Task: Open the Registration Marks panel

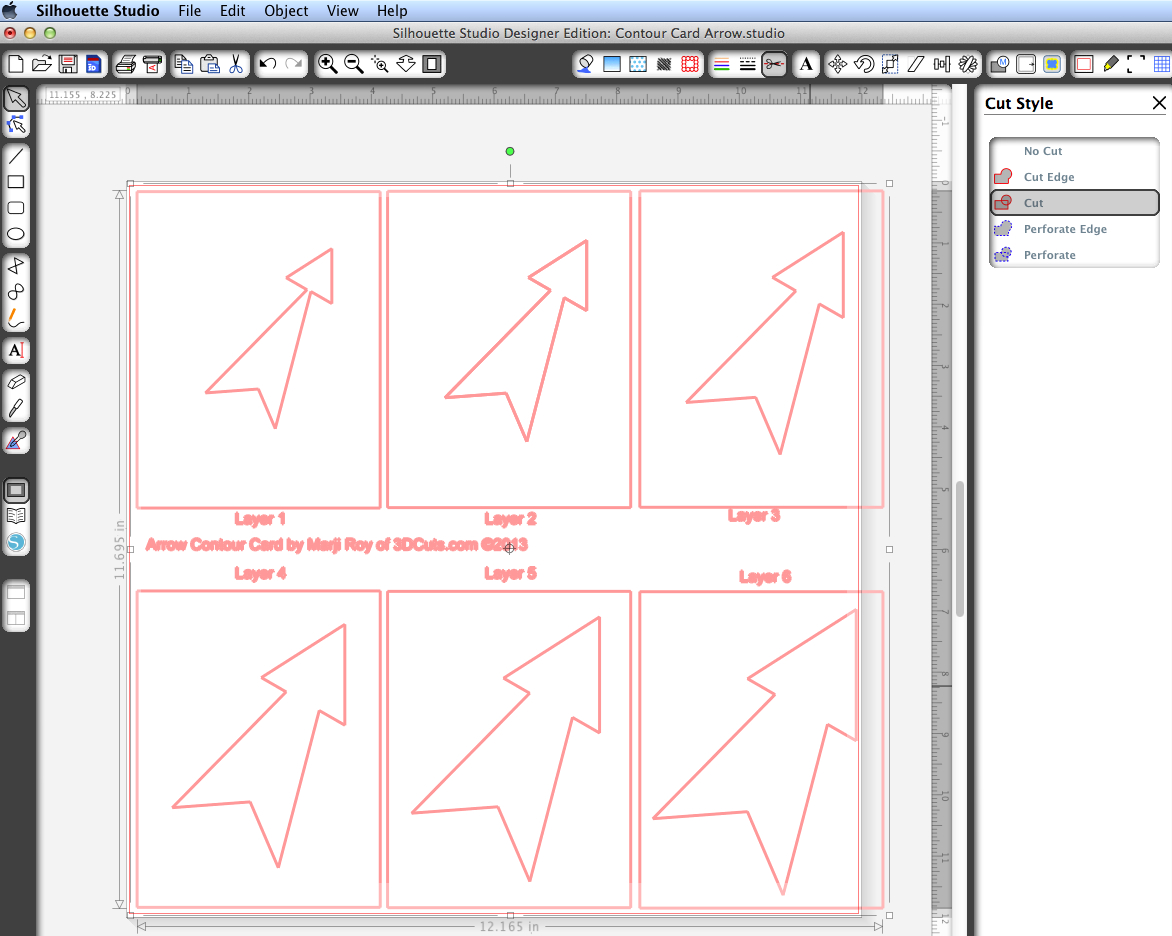Action: tap(1136, 64)
